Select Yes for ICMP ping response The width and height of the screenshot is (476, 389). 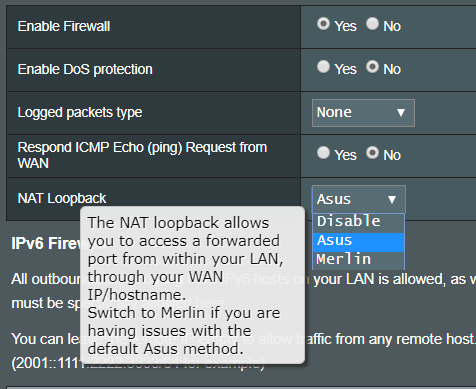click(x=323, y=153)
